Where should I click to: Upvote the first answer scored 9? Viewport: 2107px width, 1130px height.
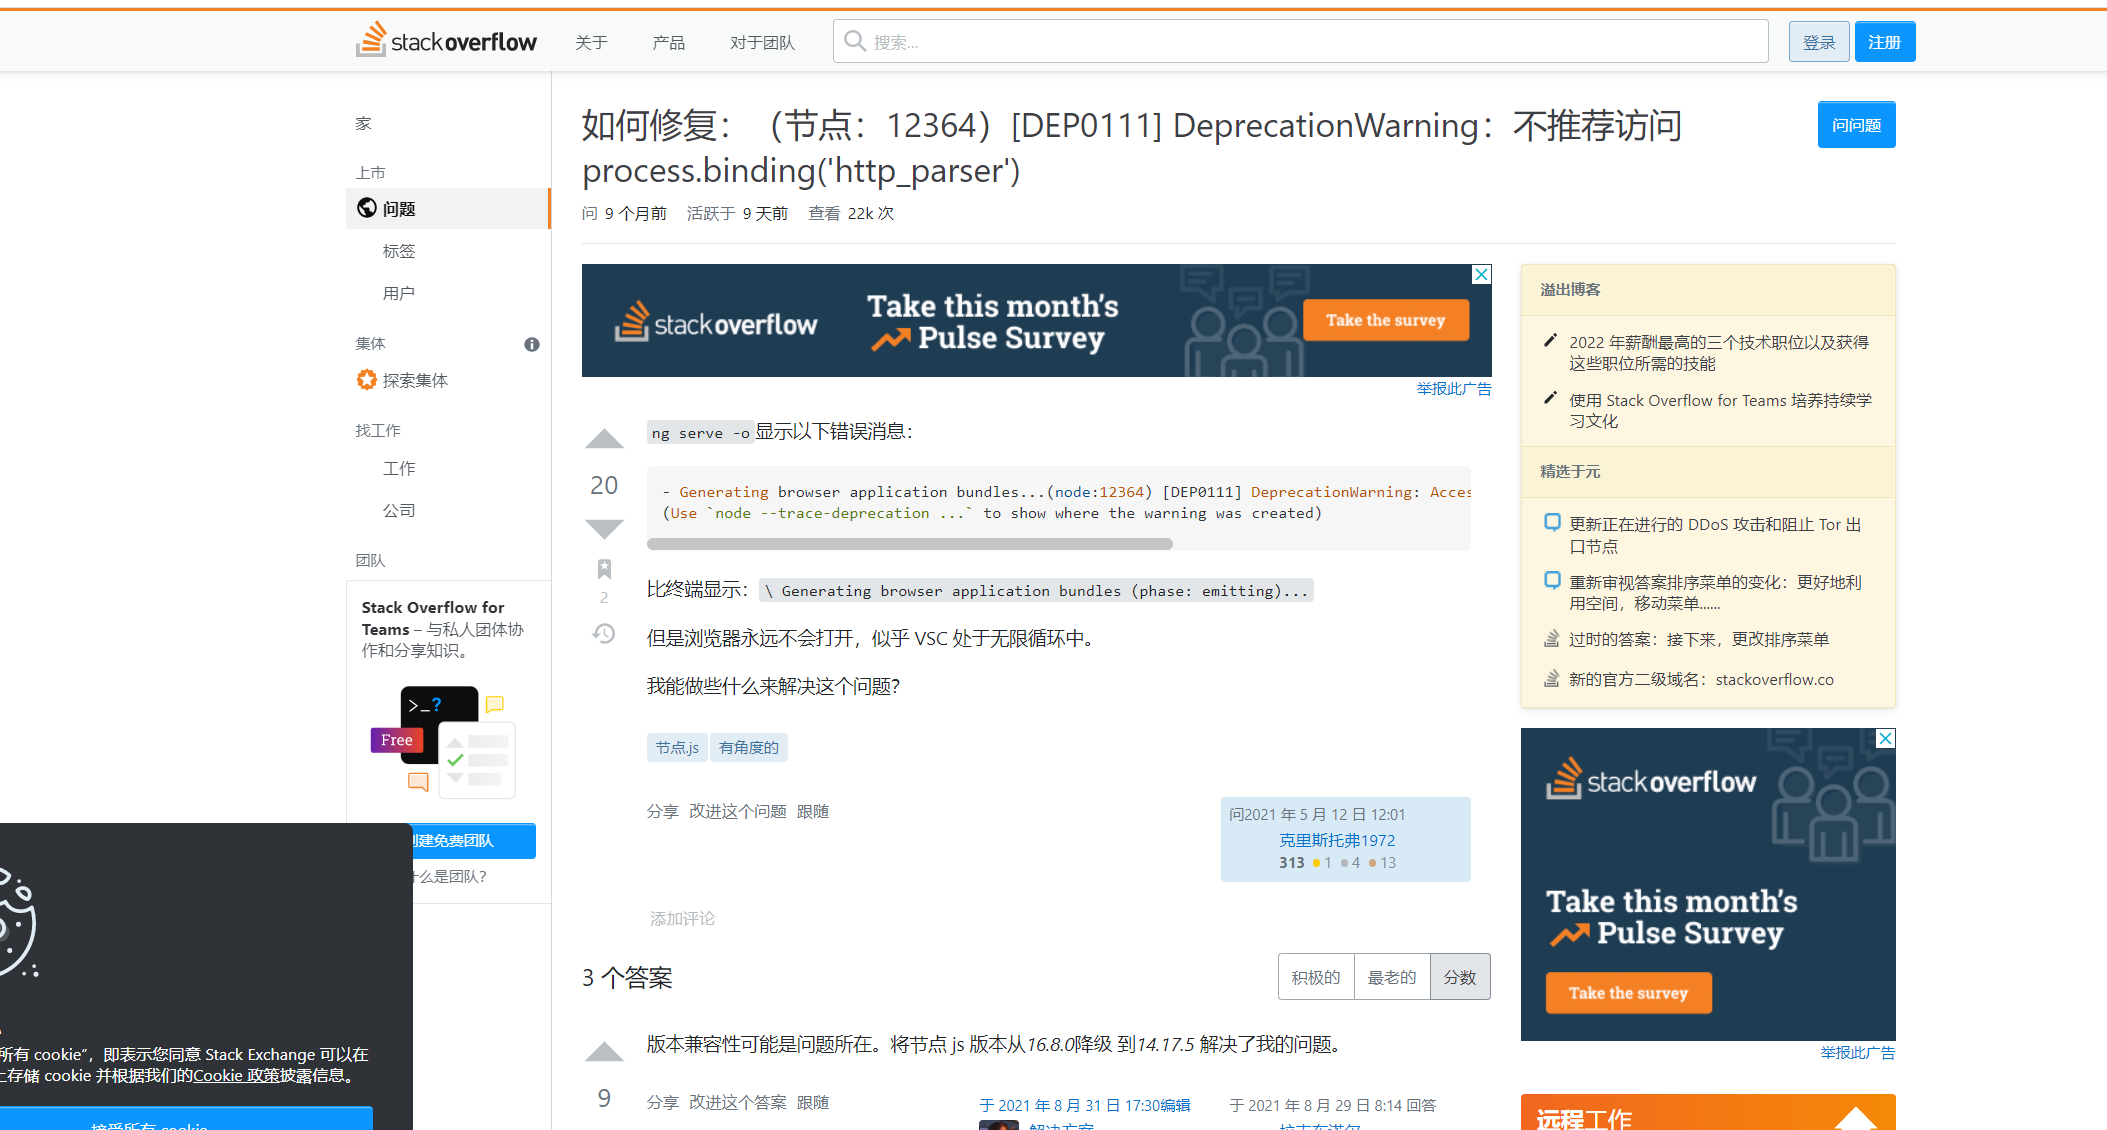click(x=604, y=1052)
